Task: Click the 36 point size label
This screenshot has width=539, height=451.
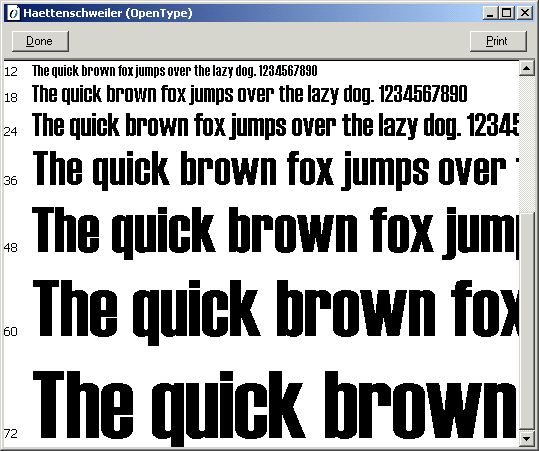Action: pos(10,181)
